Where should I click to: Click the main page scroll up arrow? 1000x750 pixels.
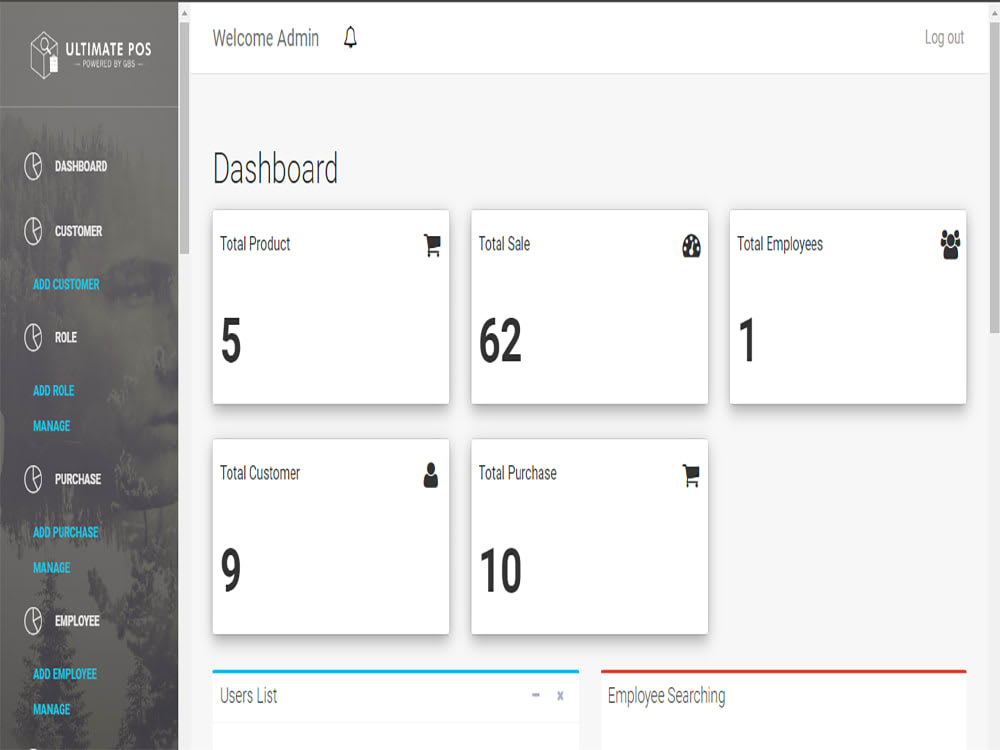coord(994,12)
